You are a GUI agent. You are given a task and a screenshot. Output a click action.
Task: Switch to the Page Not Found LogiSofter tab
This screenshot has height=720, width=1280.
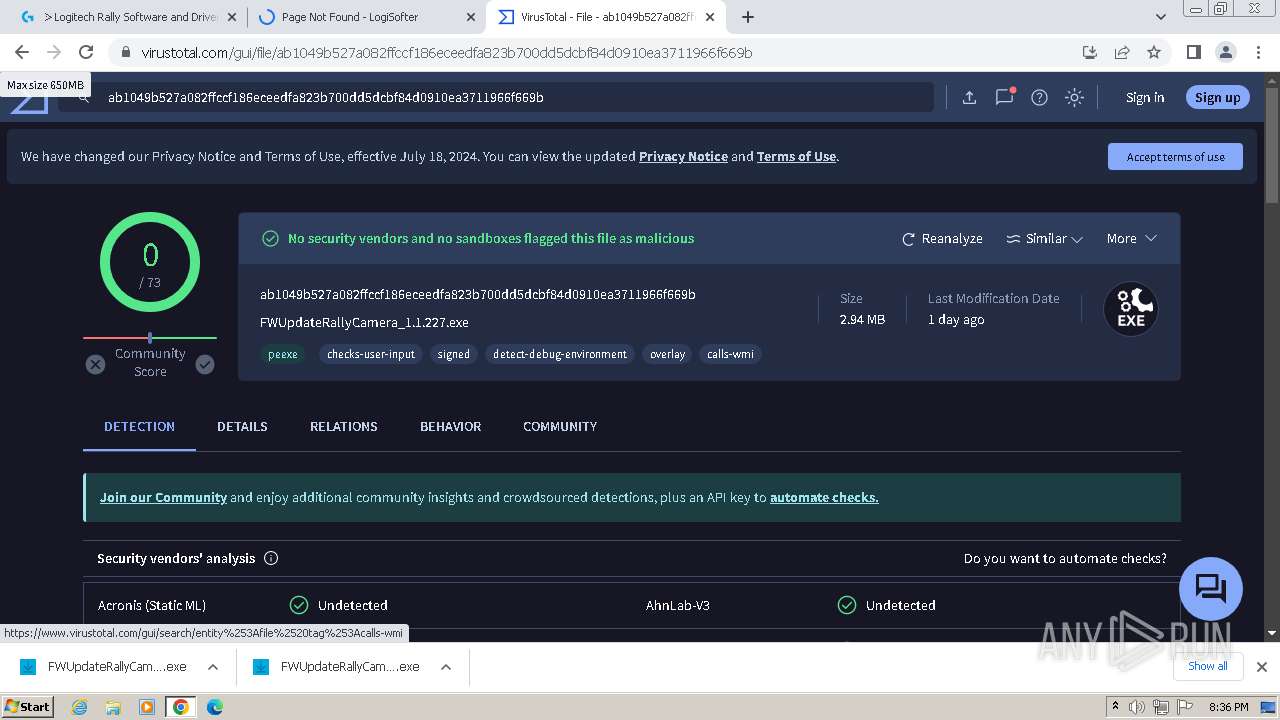click(367, 17)
